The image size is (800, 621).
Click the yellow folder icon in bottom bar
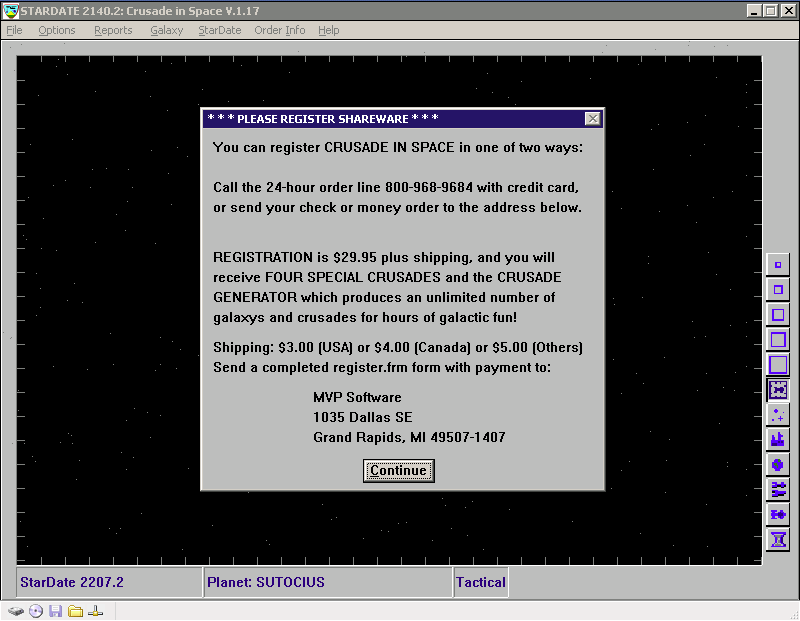click(x=76, y=611)
